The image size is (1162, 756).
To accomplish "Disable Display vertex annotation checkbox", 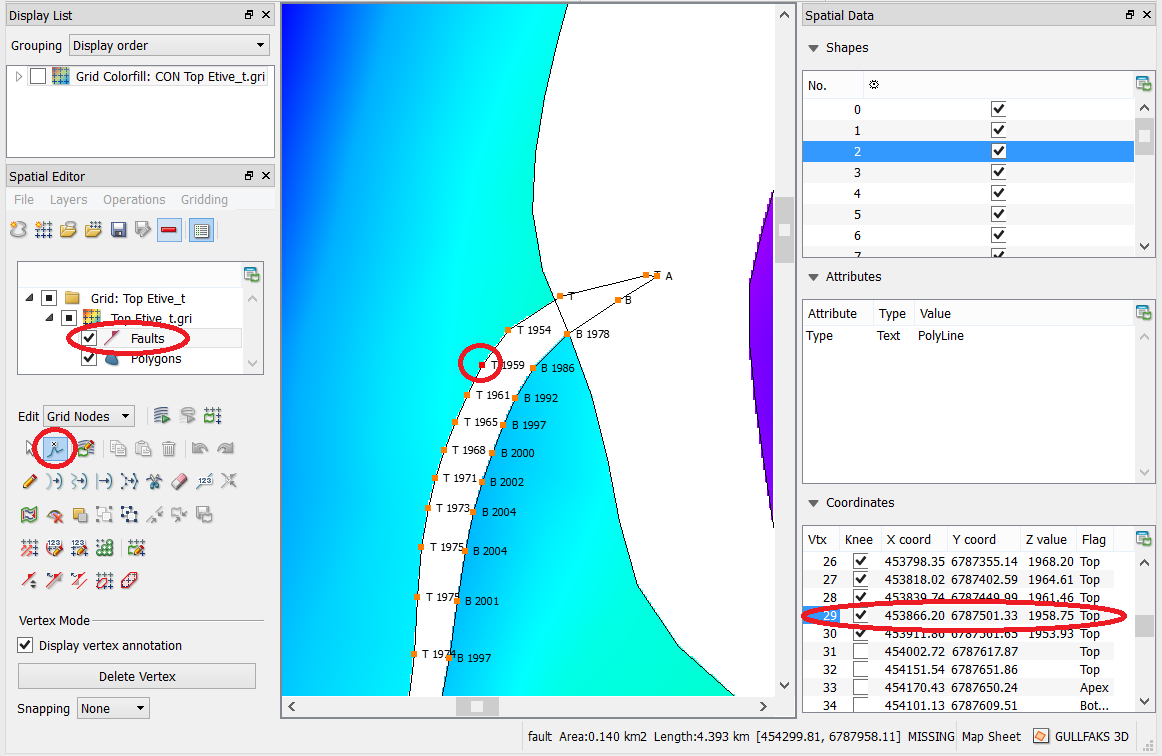I will coord(26,645).
